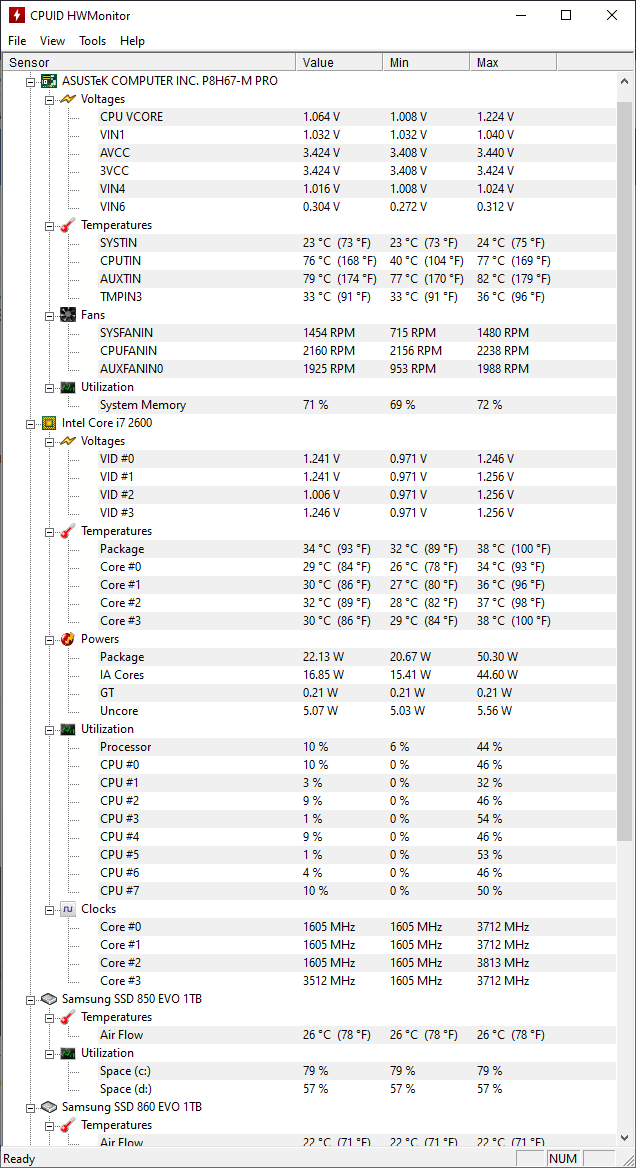Click the Max column header

[513, 63]
